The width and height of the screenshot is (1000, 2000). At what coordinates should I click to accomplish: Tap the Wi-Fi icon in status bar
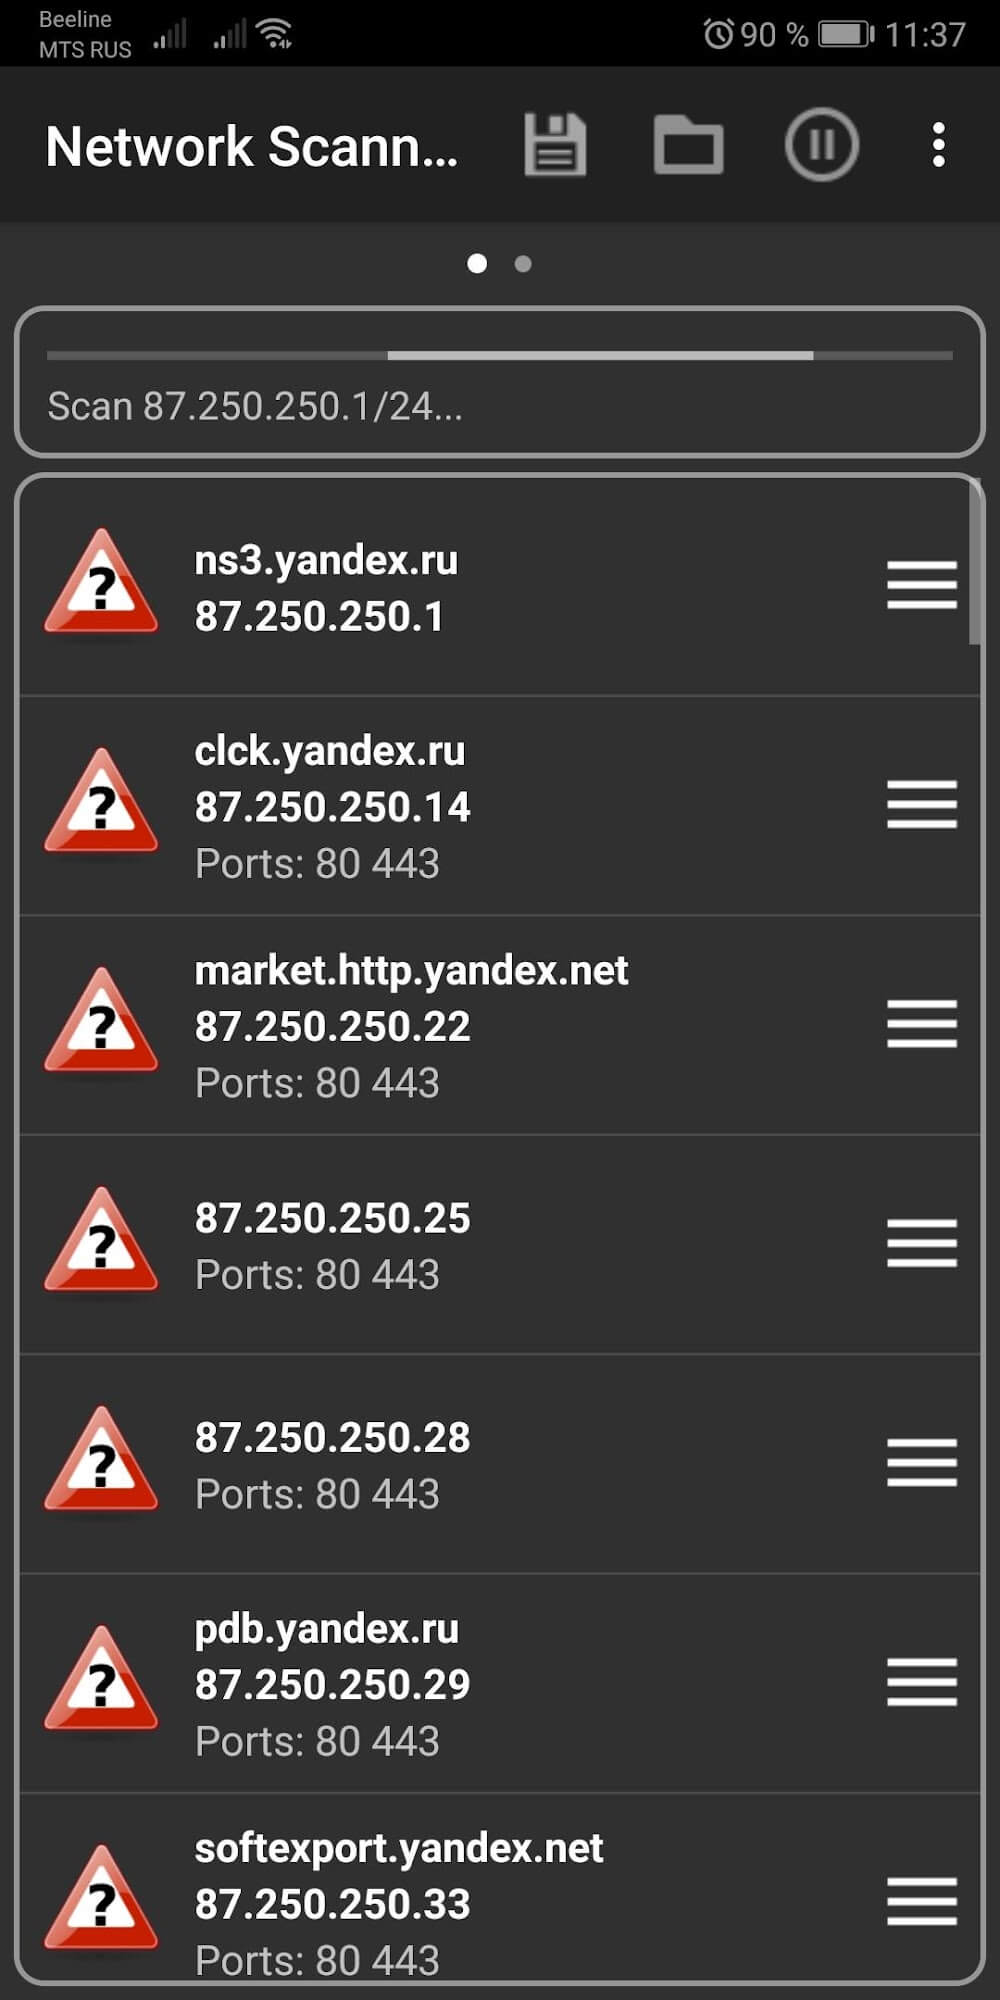point(274,35)
